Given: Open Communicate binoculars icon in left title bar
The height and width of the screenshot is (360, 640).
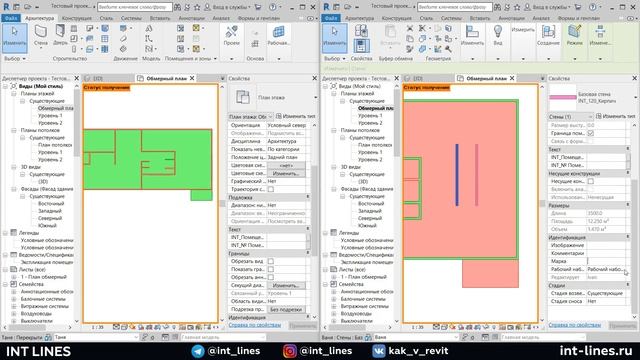Looking at the screenshot, I should coord(178,7).
